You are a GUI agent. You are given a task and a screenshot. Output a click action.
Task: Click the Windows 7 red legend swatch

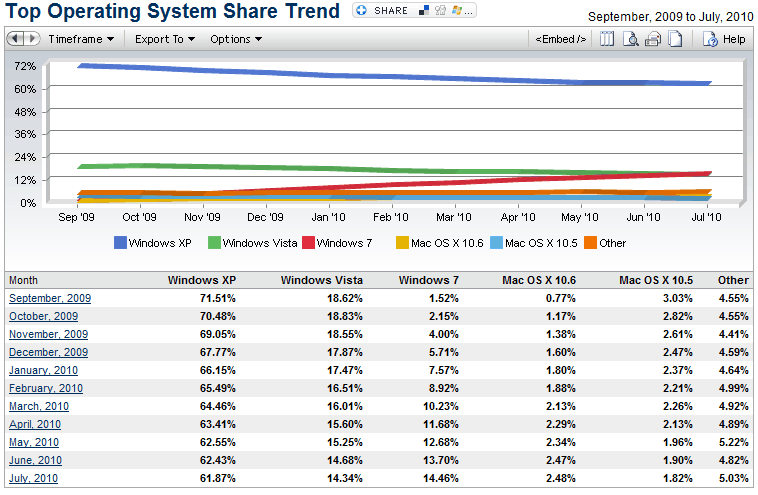(x=308, y=242)
